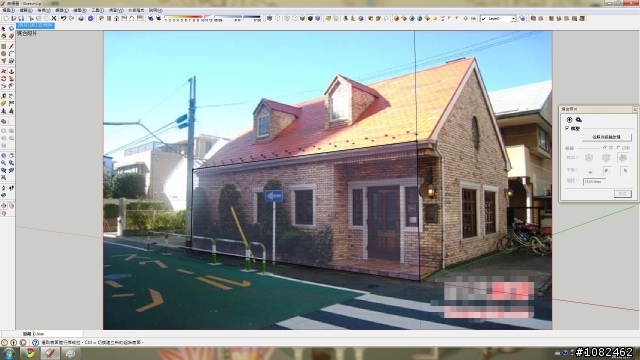Adjust the shadow date slider
The image size is (640, 360).
coord(188,17)
